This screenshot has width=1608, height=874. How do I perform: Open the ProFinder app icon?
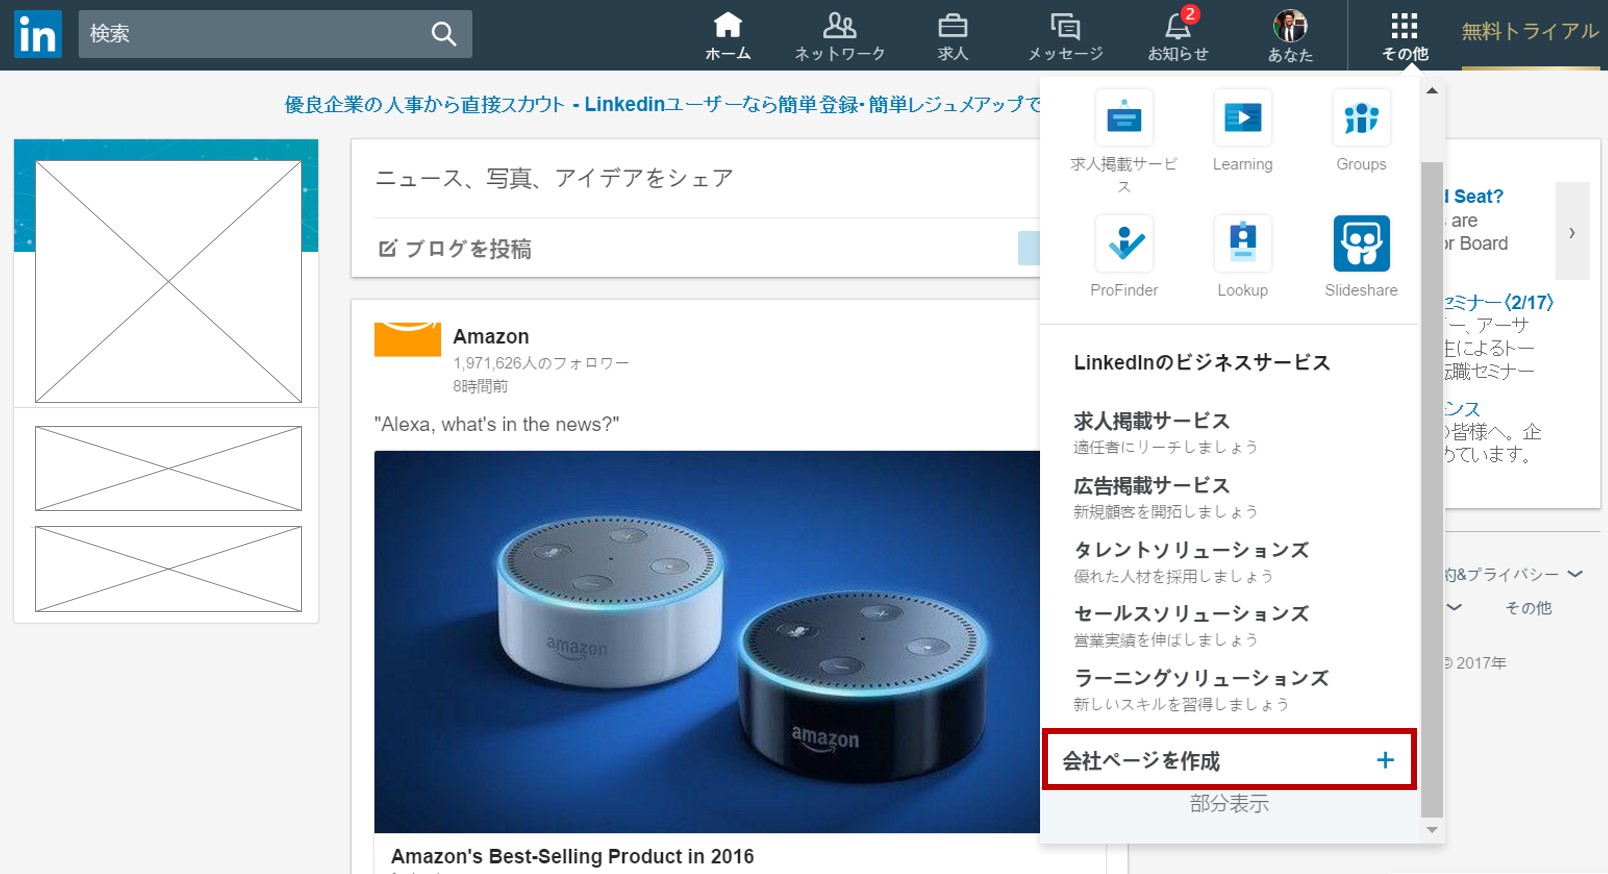click(x=1124, y=243)
